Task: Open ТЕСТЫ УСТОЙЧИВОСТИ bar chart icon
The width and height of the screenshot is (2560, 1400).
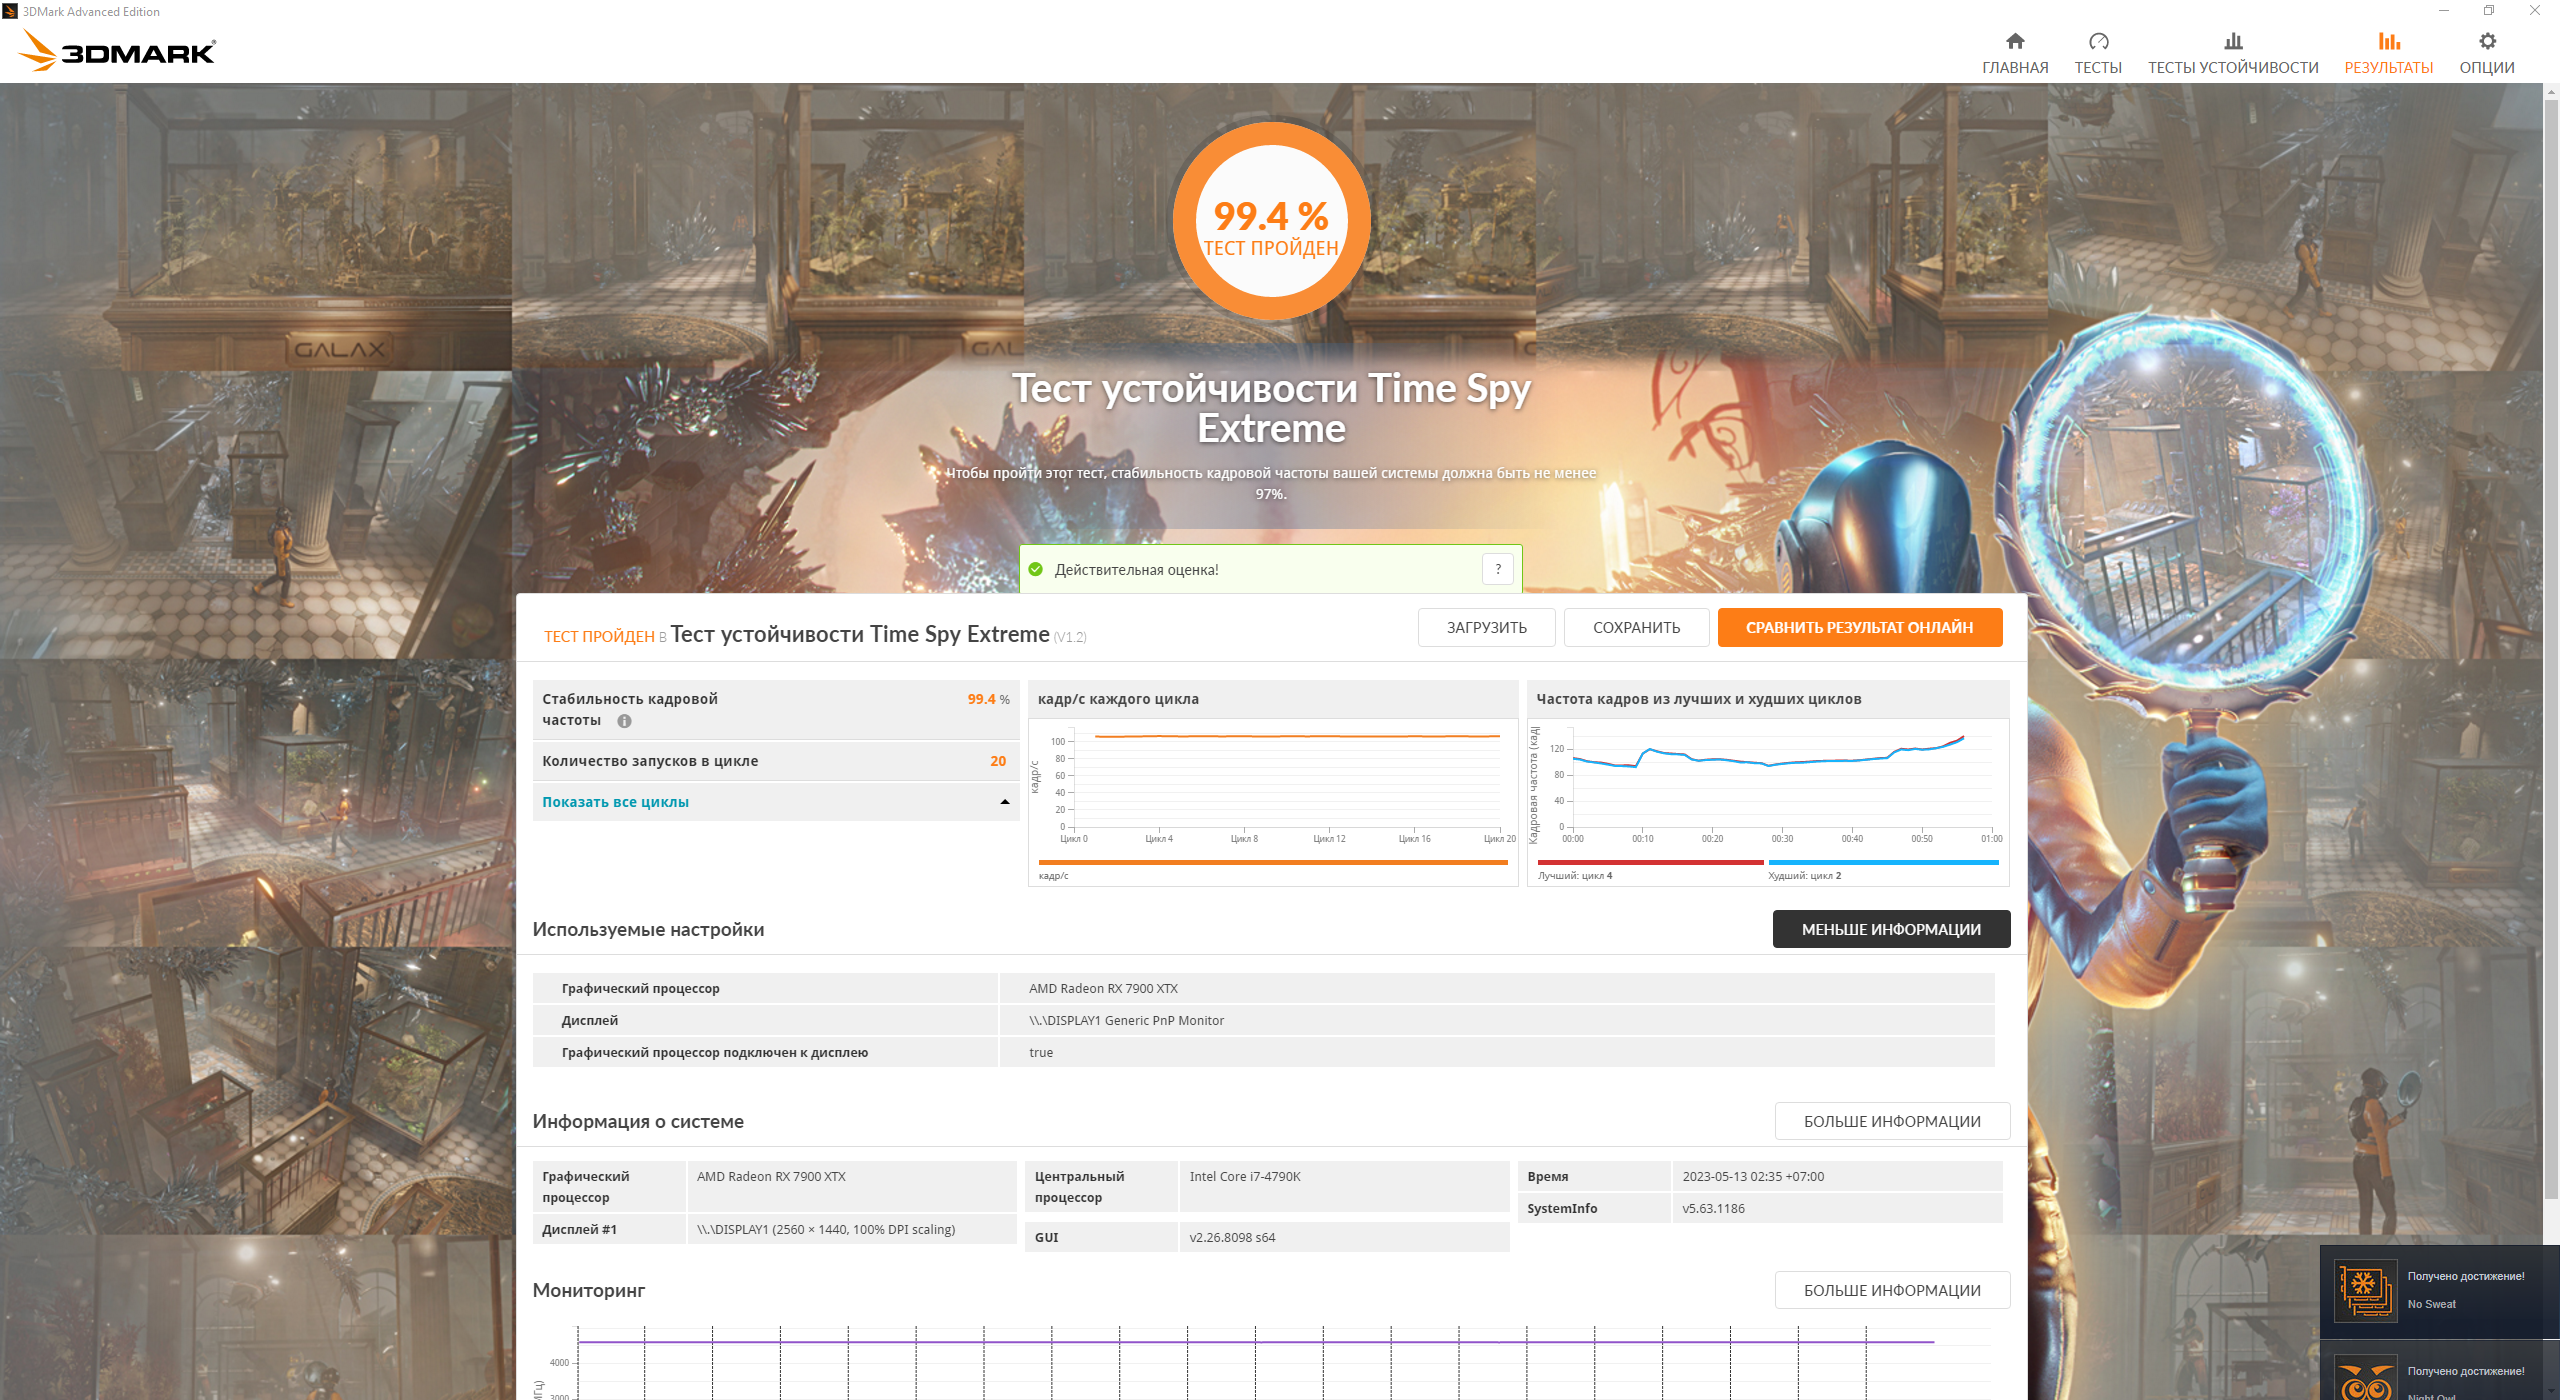Action: click(x=2232, y=41)
